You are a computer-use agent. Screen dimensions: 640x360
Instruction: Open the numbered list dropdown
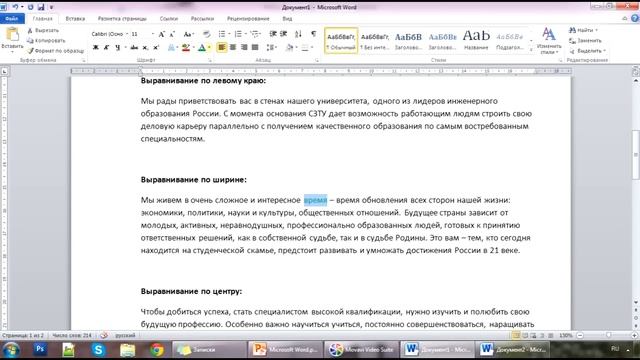click(x=245, y=34)
